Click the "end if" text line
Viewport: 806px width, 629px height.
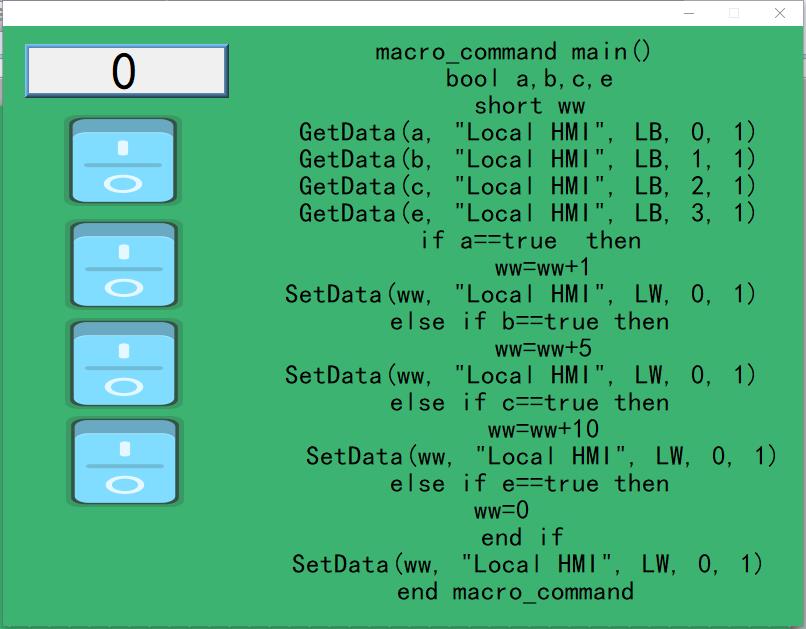point(522,538)
